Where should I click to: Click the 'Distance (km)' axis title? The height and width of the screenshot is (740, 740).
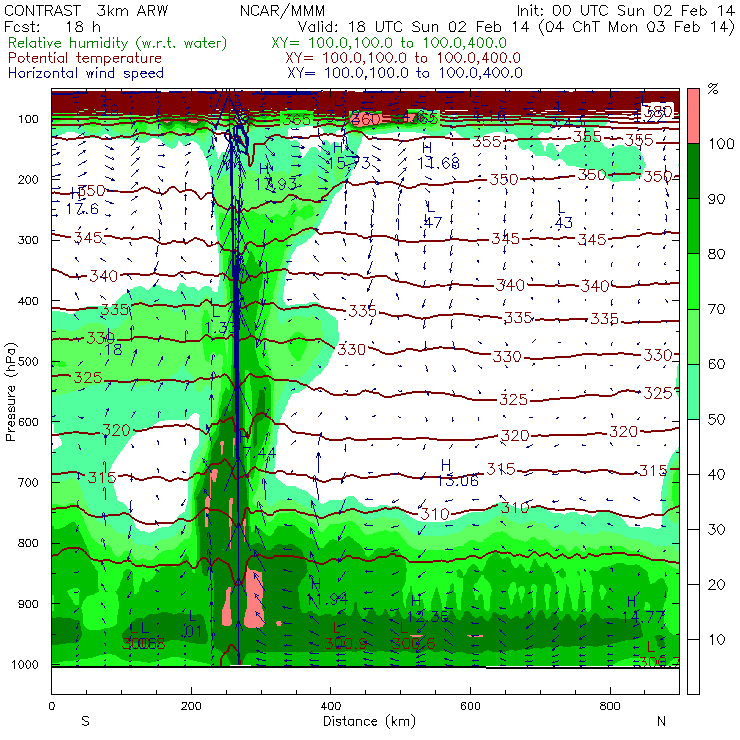coord(369,722)
